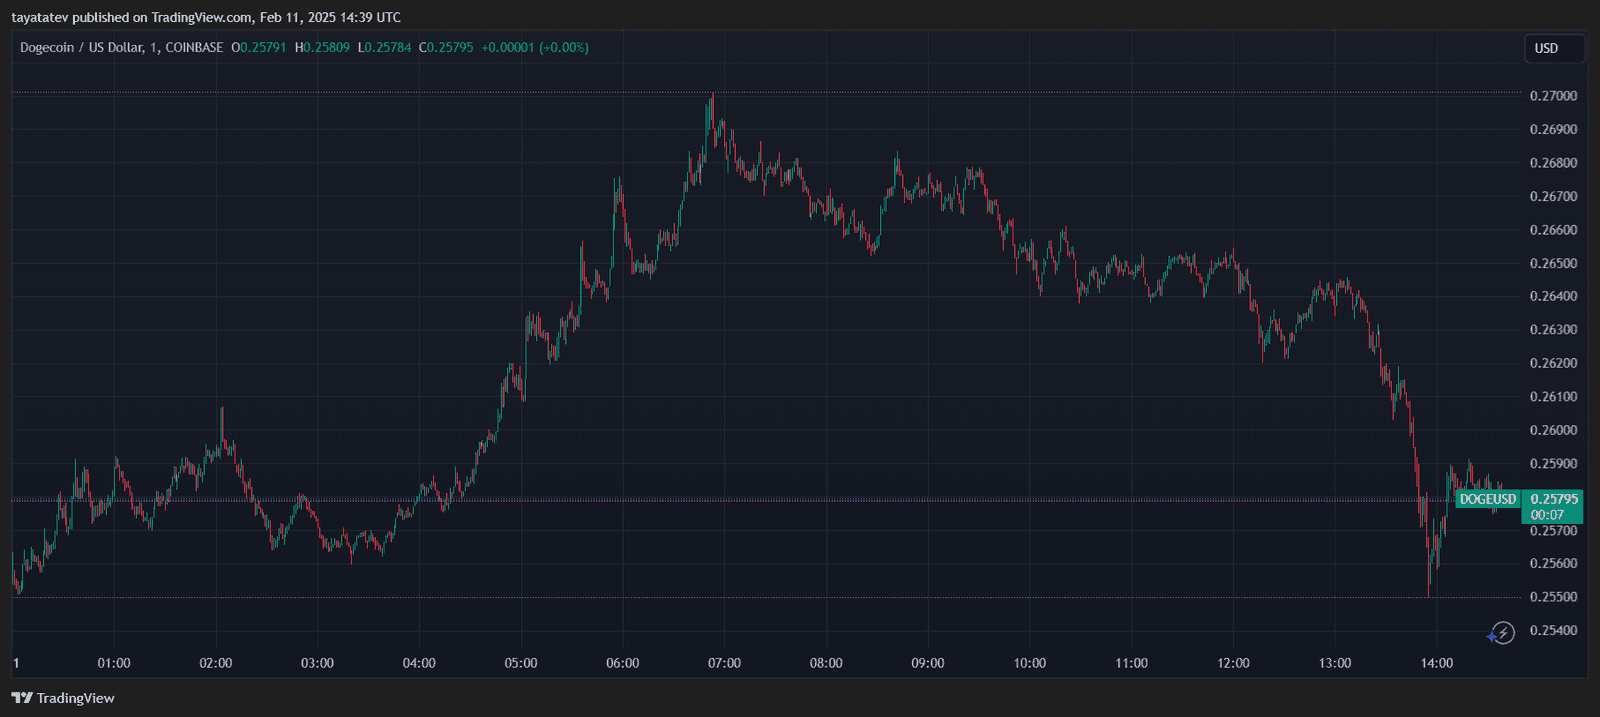This screenshot has height=717, width=1600.
Task: Click the 0.26000 price axis label
Action: [x=1553, y=430]
